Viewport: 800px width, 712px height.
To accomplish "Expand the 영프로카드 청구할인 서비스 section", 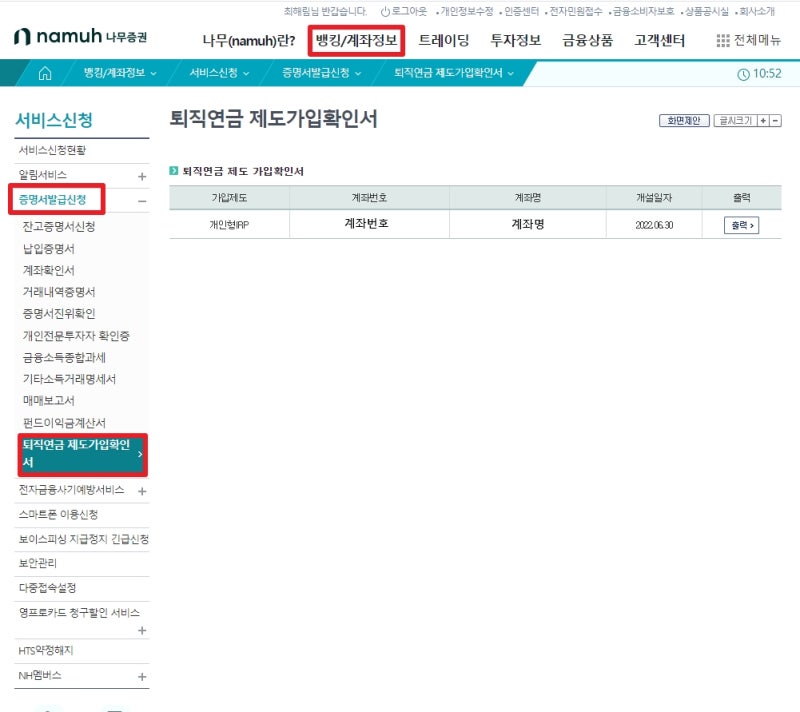I will (141, 630).
